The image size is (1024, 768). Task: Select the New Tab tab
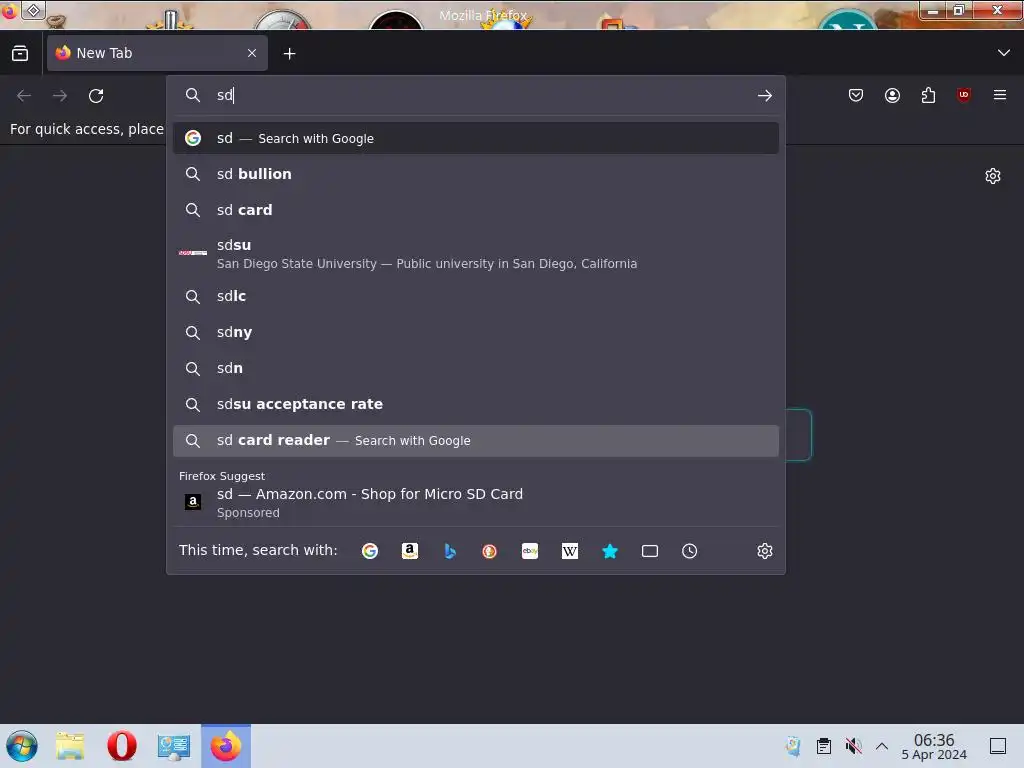157,53
